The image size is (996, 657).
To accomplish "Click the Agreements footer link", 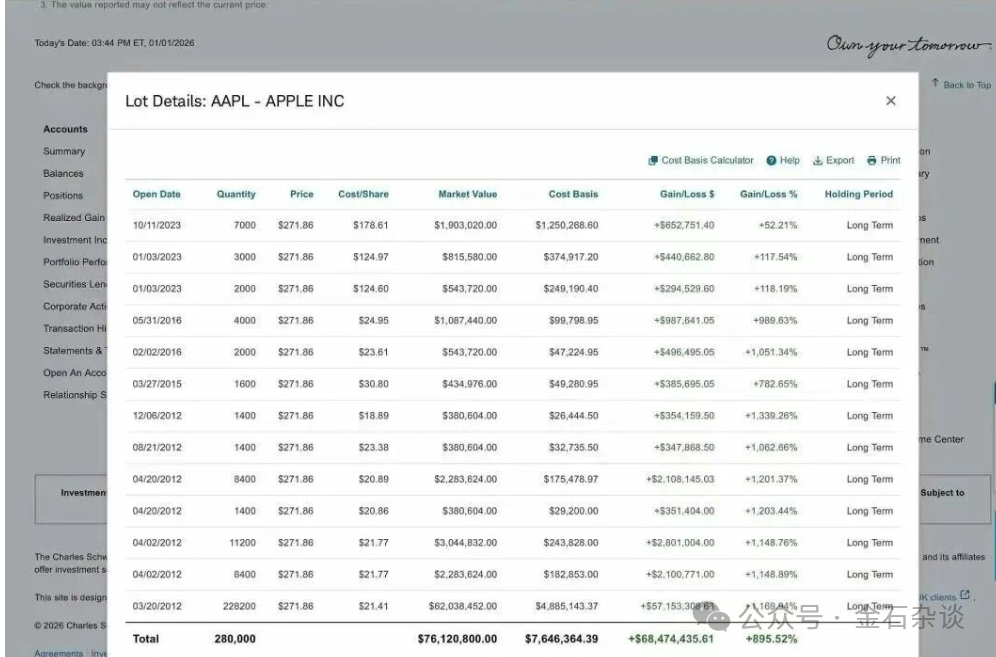I will (x=59, y=653).
